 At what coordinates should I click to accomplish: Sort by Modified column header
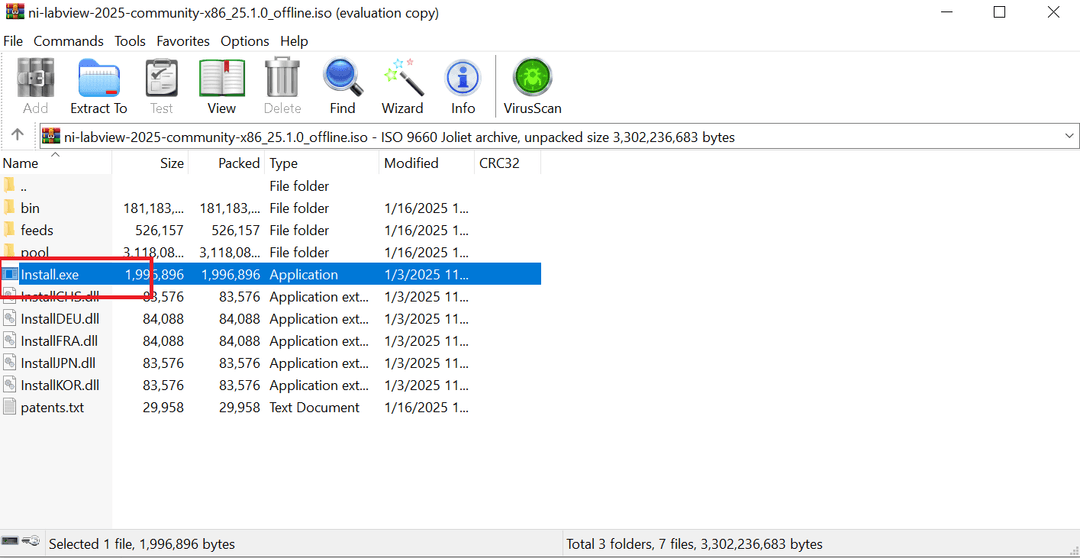point(411,163)
